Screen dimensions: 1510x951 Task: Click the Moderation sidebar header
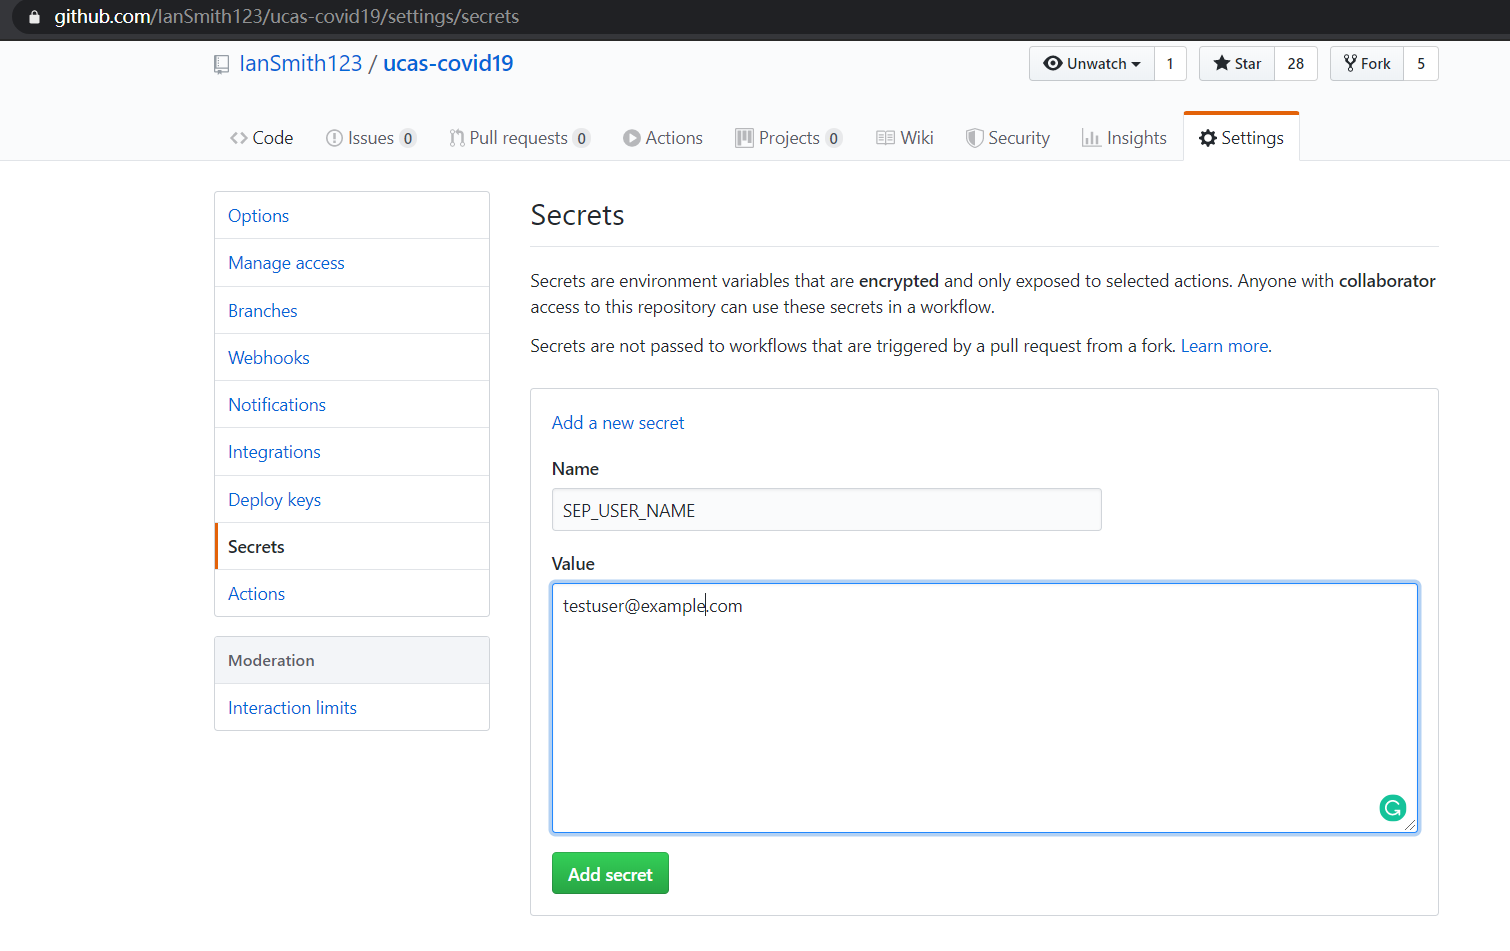click(x=352, y=661)
